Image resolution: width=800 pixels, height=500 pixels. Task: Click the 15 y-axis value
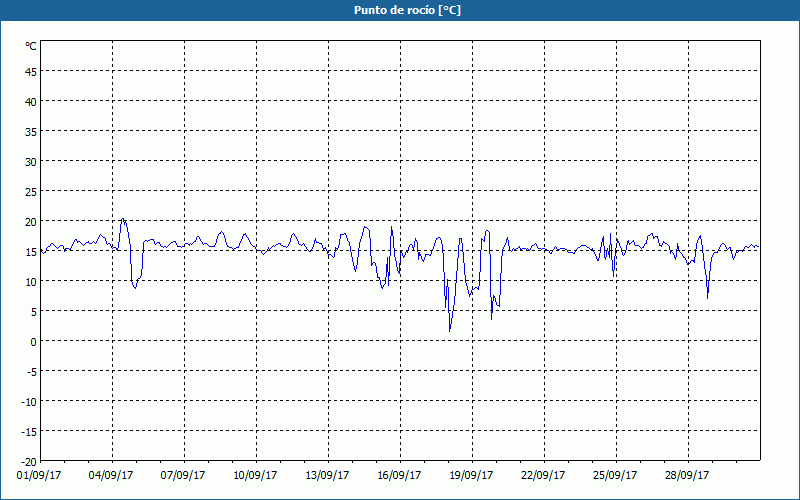(x=31, y=252)
